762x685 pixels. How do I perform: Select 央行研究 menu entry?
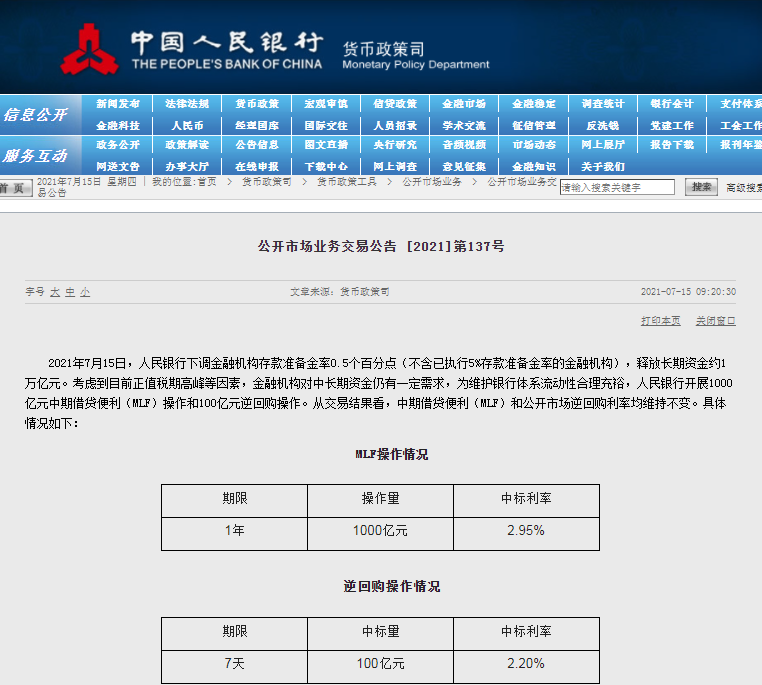[x=395, y=145]
